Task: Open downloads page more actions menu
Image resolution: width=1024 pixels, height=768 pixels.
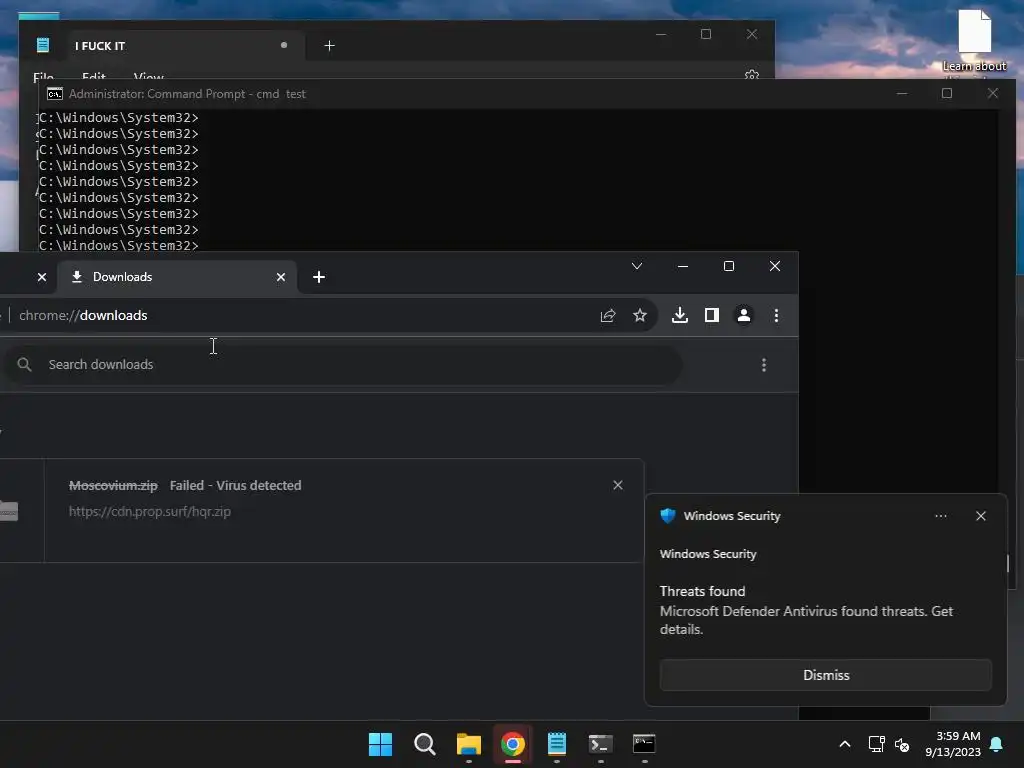Action: [764, 365]
